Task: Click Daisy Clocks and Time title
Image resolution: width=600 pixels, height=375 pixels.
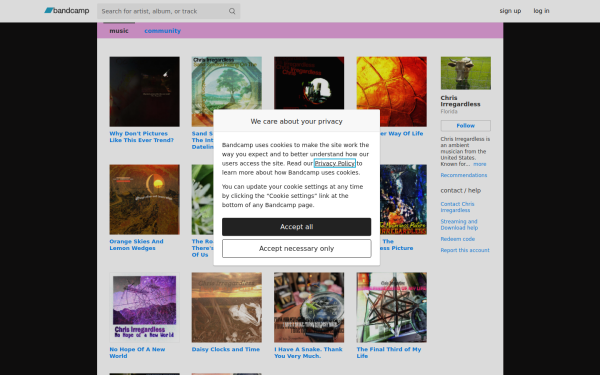Action: (226, 349)
